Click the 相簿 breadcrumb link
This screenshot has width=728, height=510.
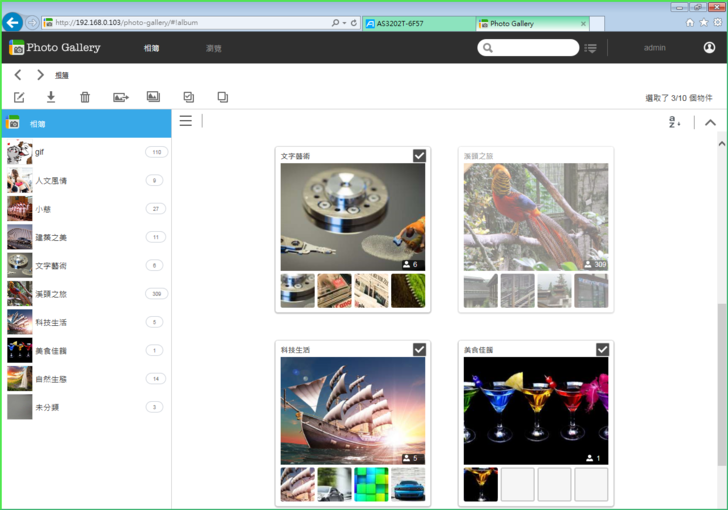pyautogui.click(x=62, y=75)
